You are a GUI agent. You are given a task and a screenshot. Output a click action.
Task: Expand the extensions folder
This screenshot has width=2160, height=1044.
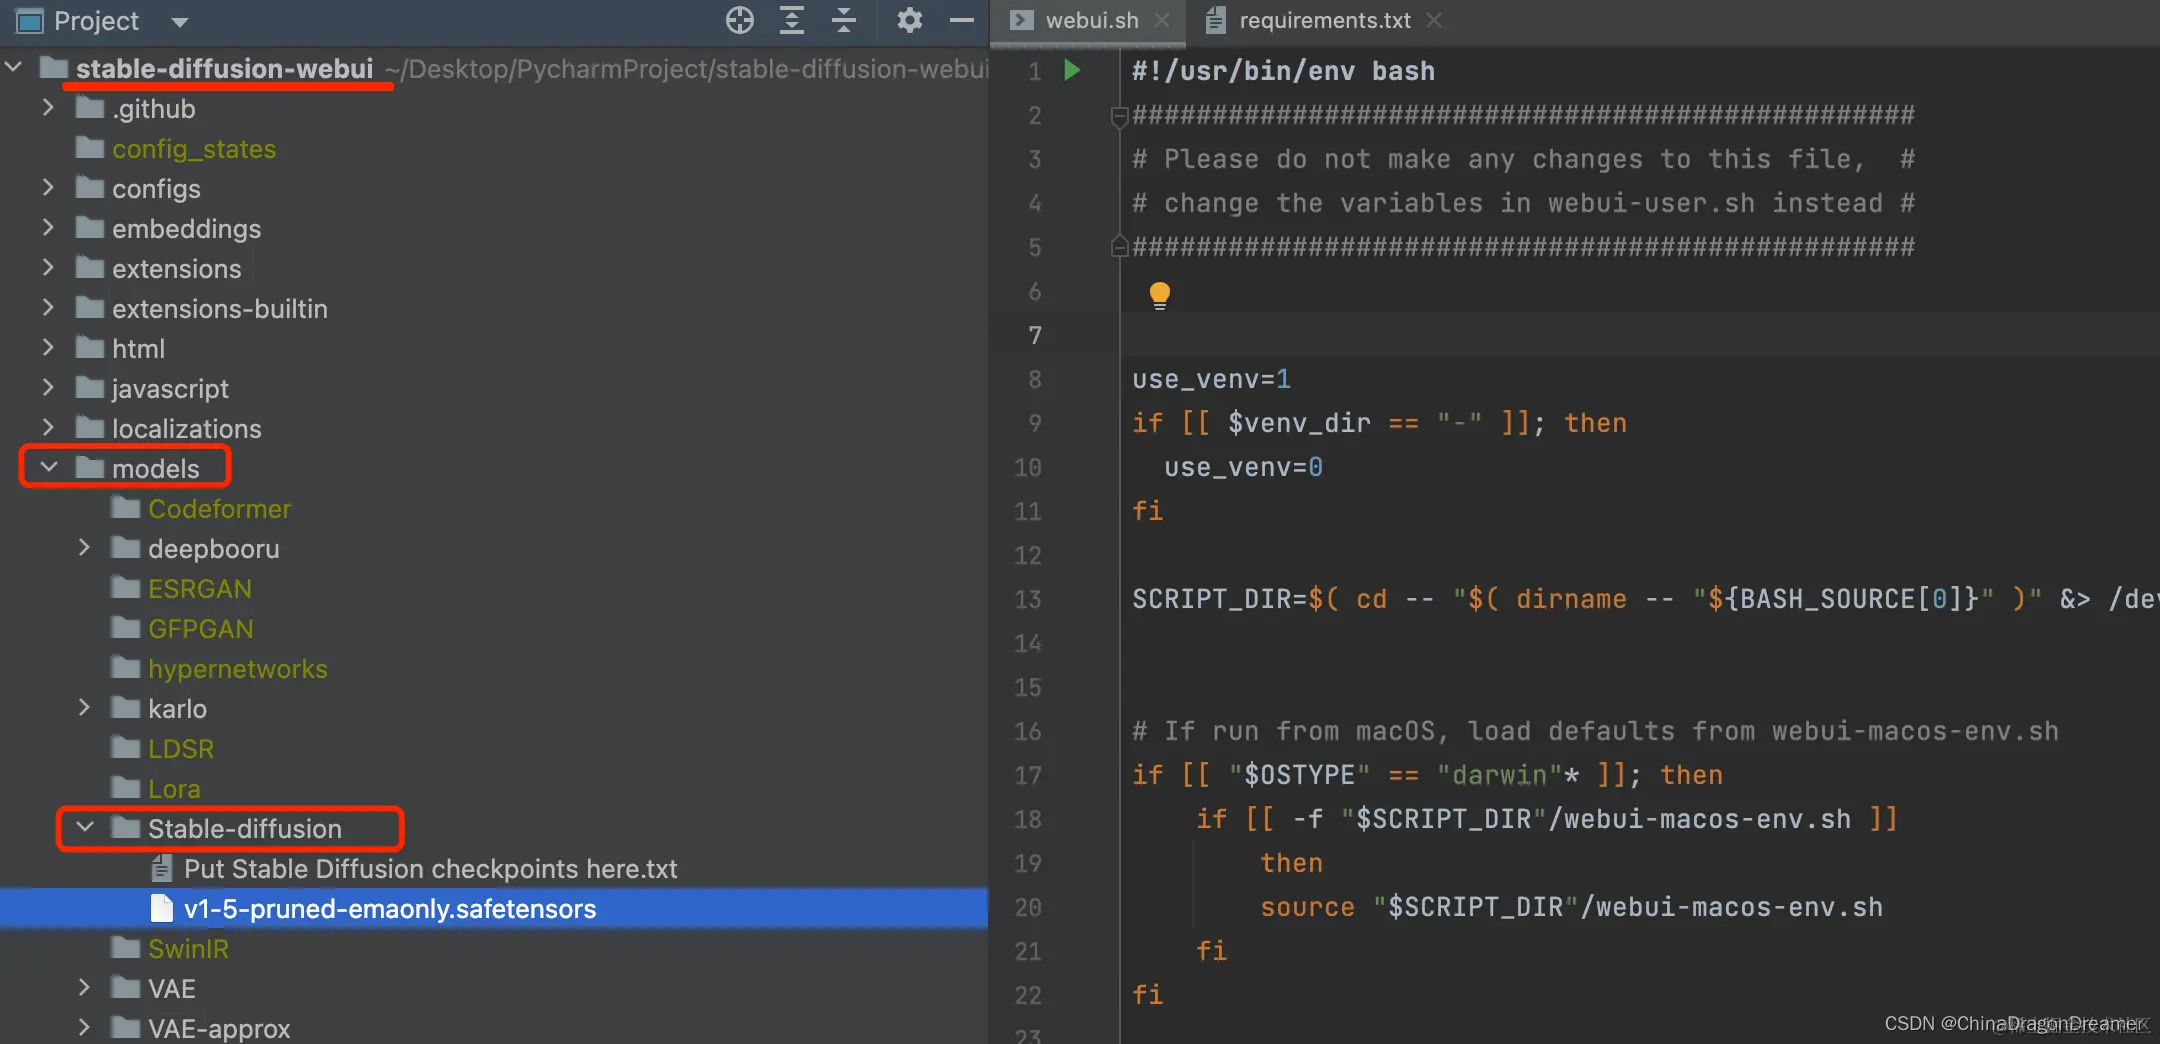click(48, 268)
